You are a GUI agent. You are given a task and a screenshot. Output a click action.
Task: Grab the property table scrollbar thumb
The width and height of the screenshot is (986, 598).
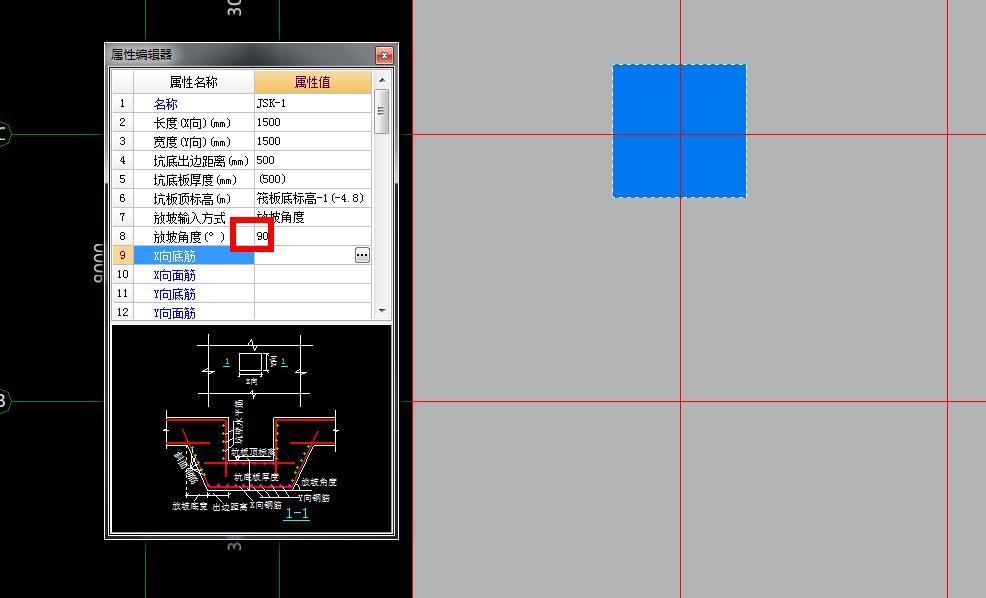tap(382, 111)
